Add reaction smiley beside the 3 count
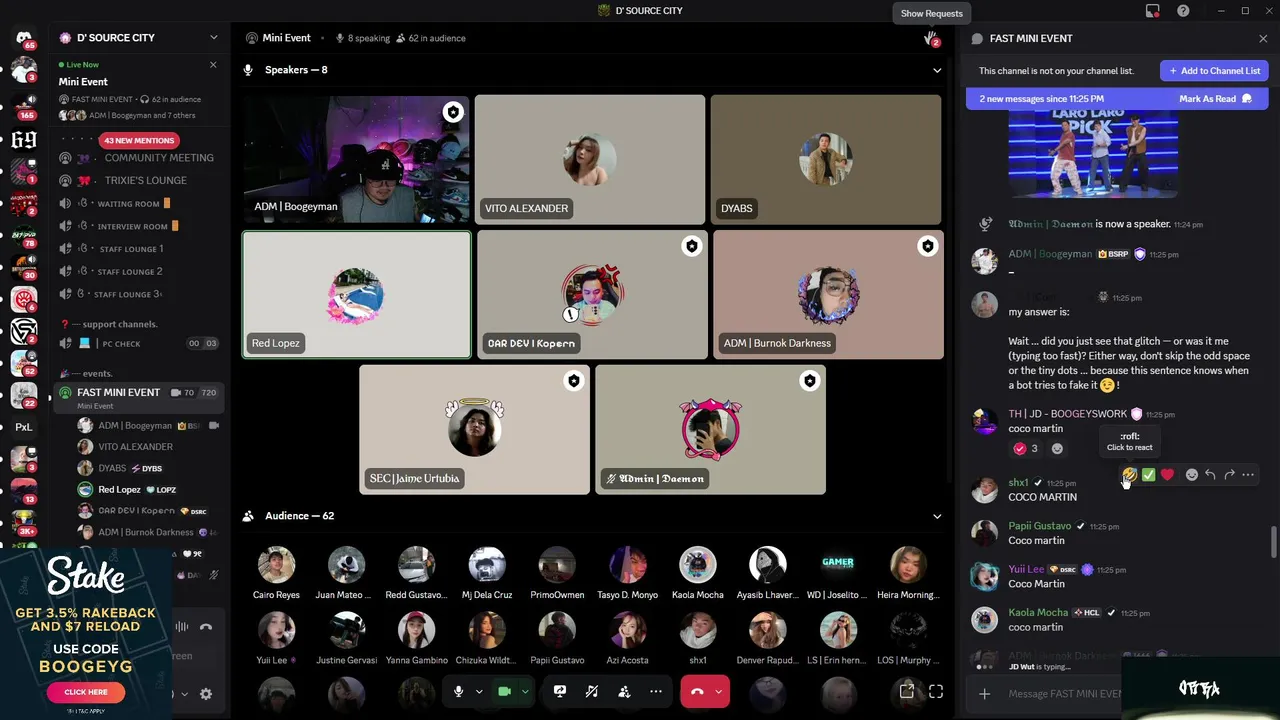The width and height of the screenshot is (1280, 720). 1057,449
